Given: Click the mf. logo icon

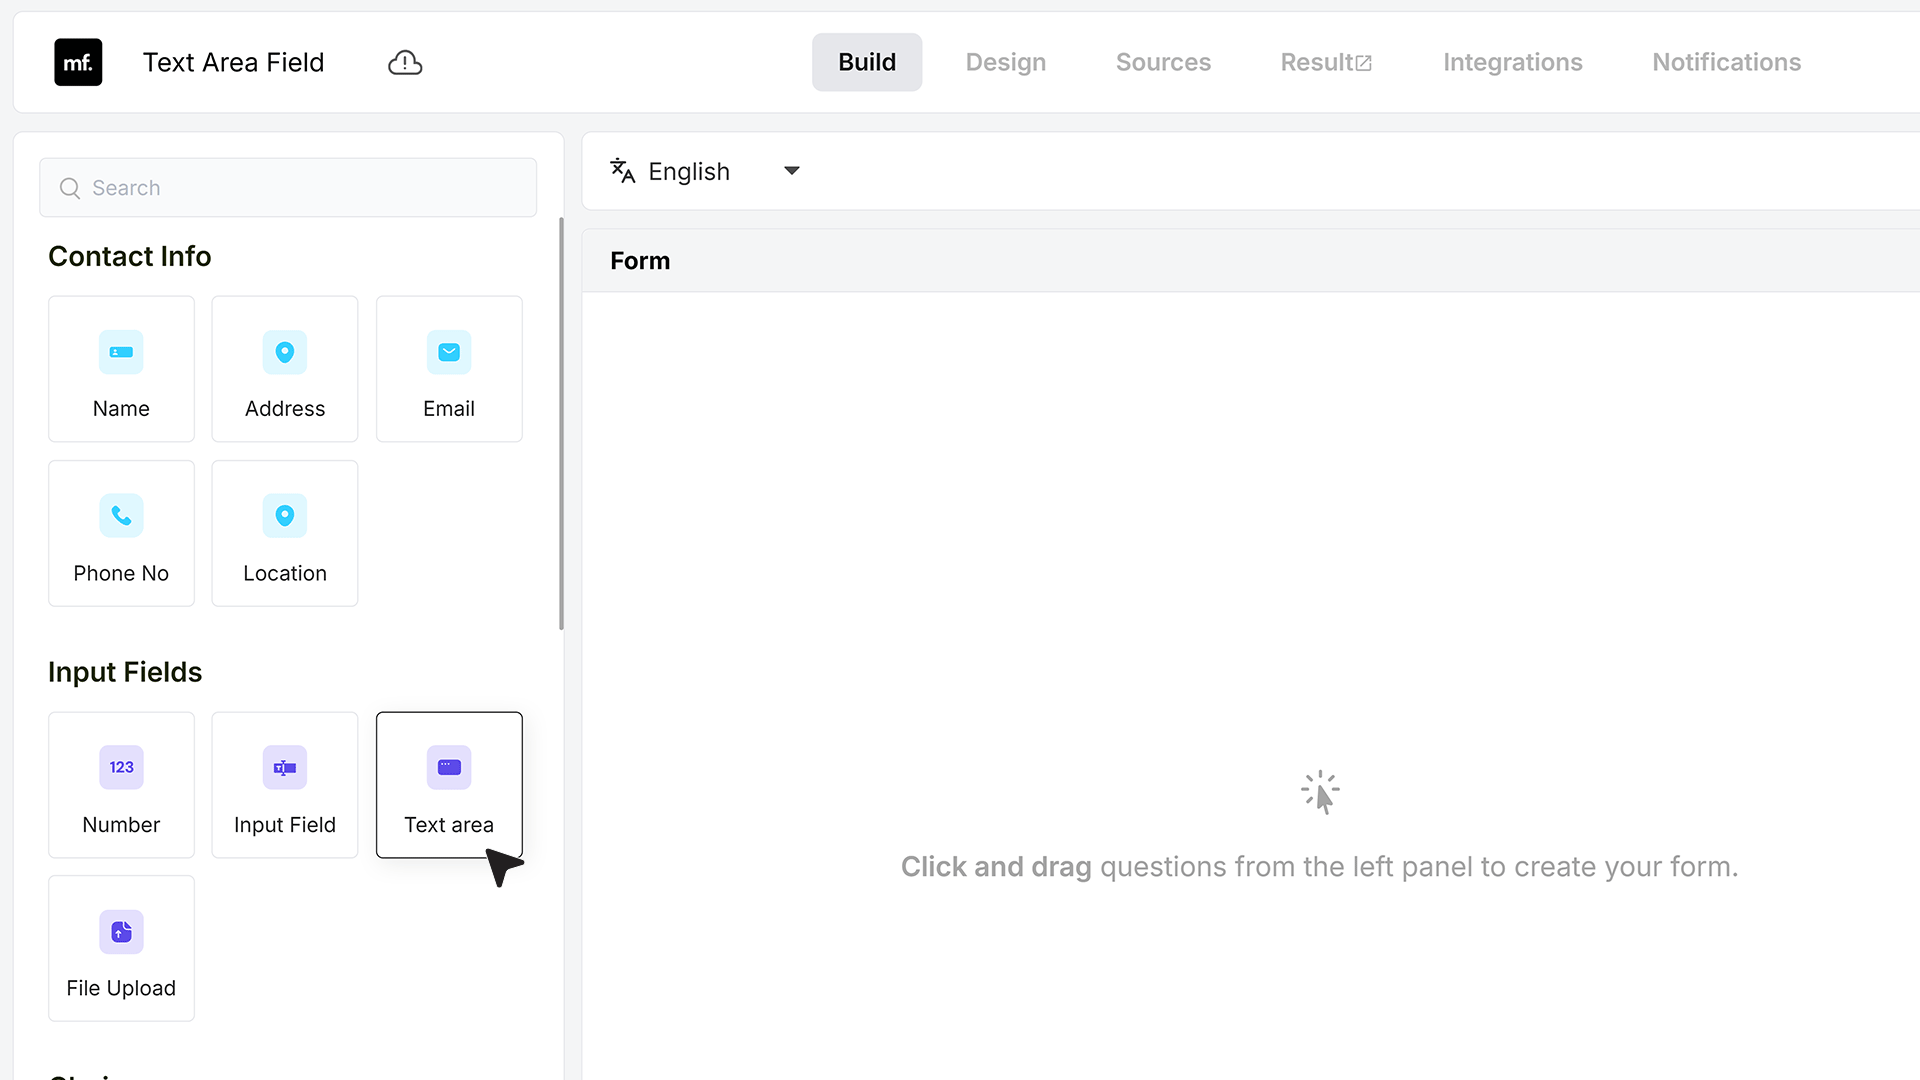Looking at the screenshot, I should click(x=78, y=62).
